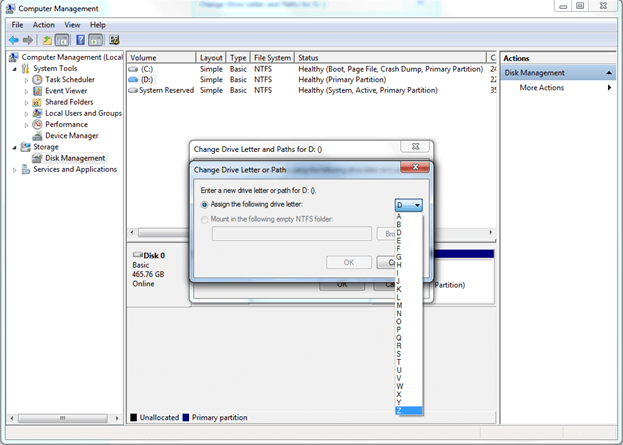The width and height of the screenshot is (623, 445).
Task: Click the '465.76 GB' disk size text
Action: tap(148, 274)
